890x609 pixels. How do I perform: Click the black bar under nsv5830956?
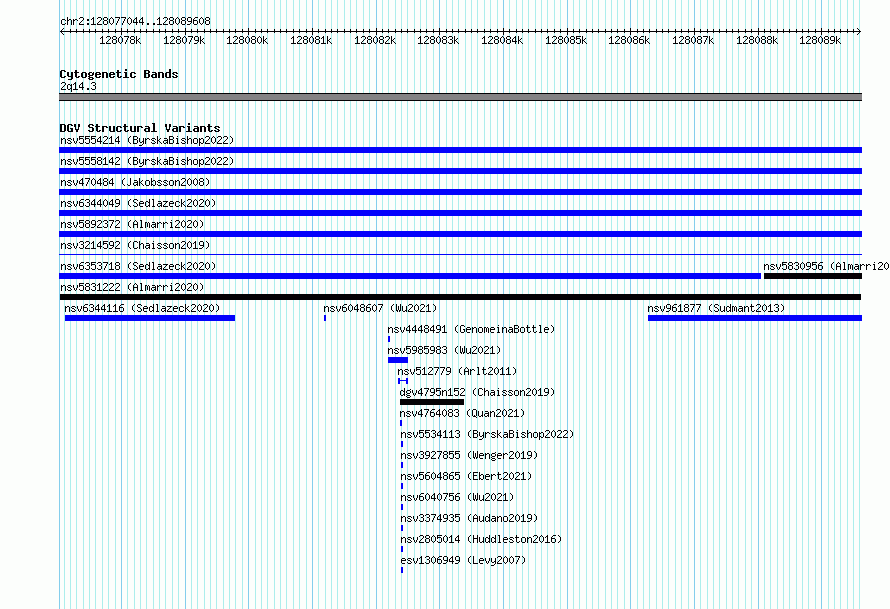[813, 276]
